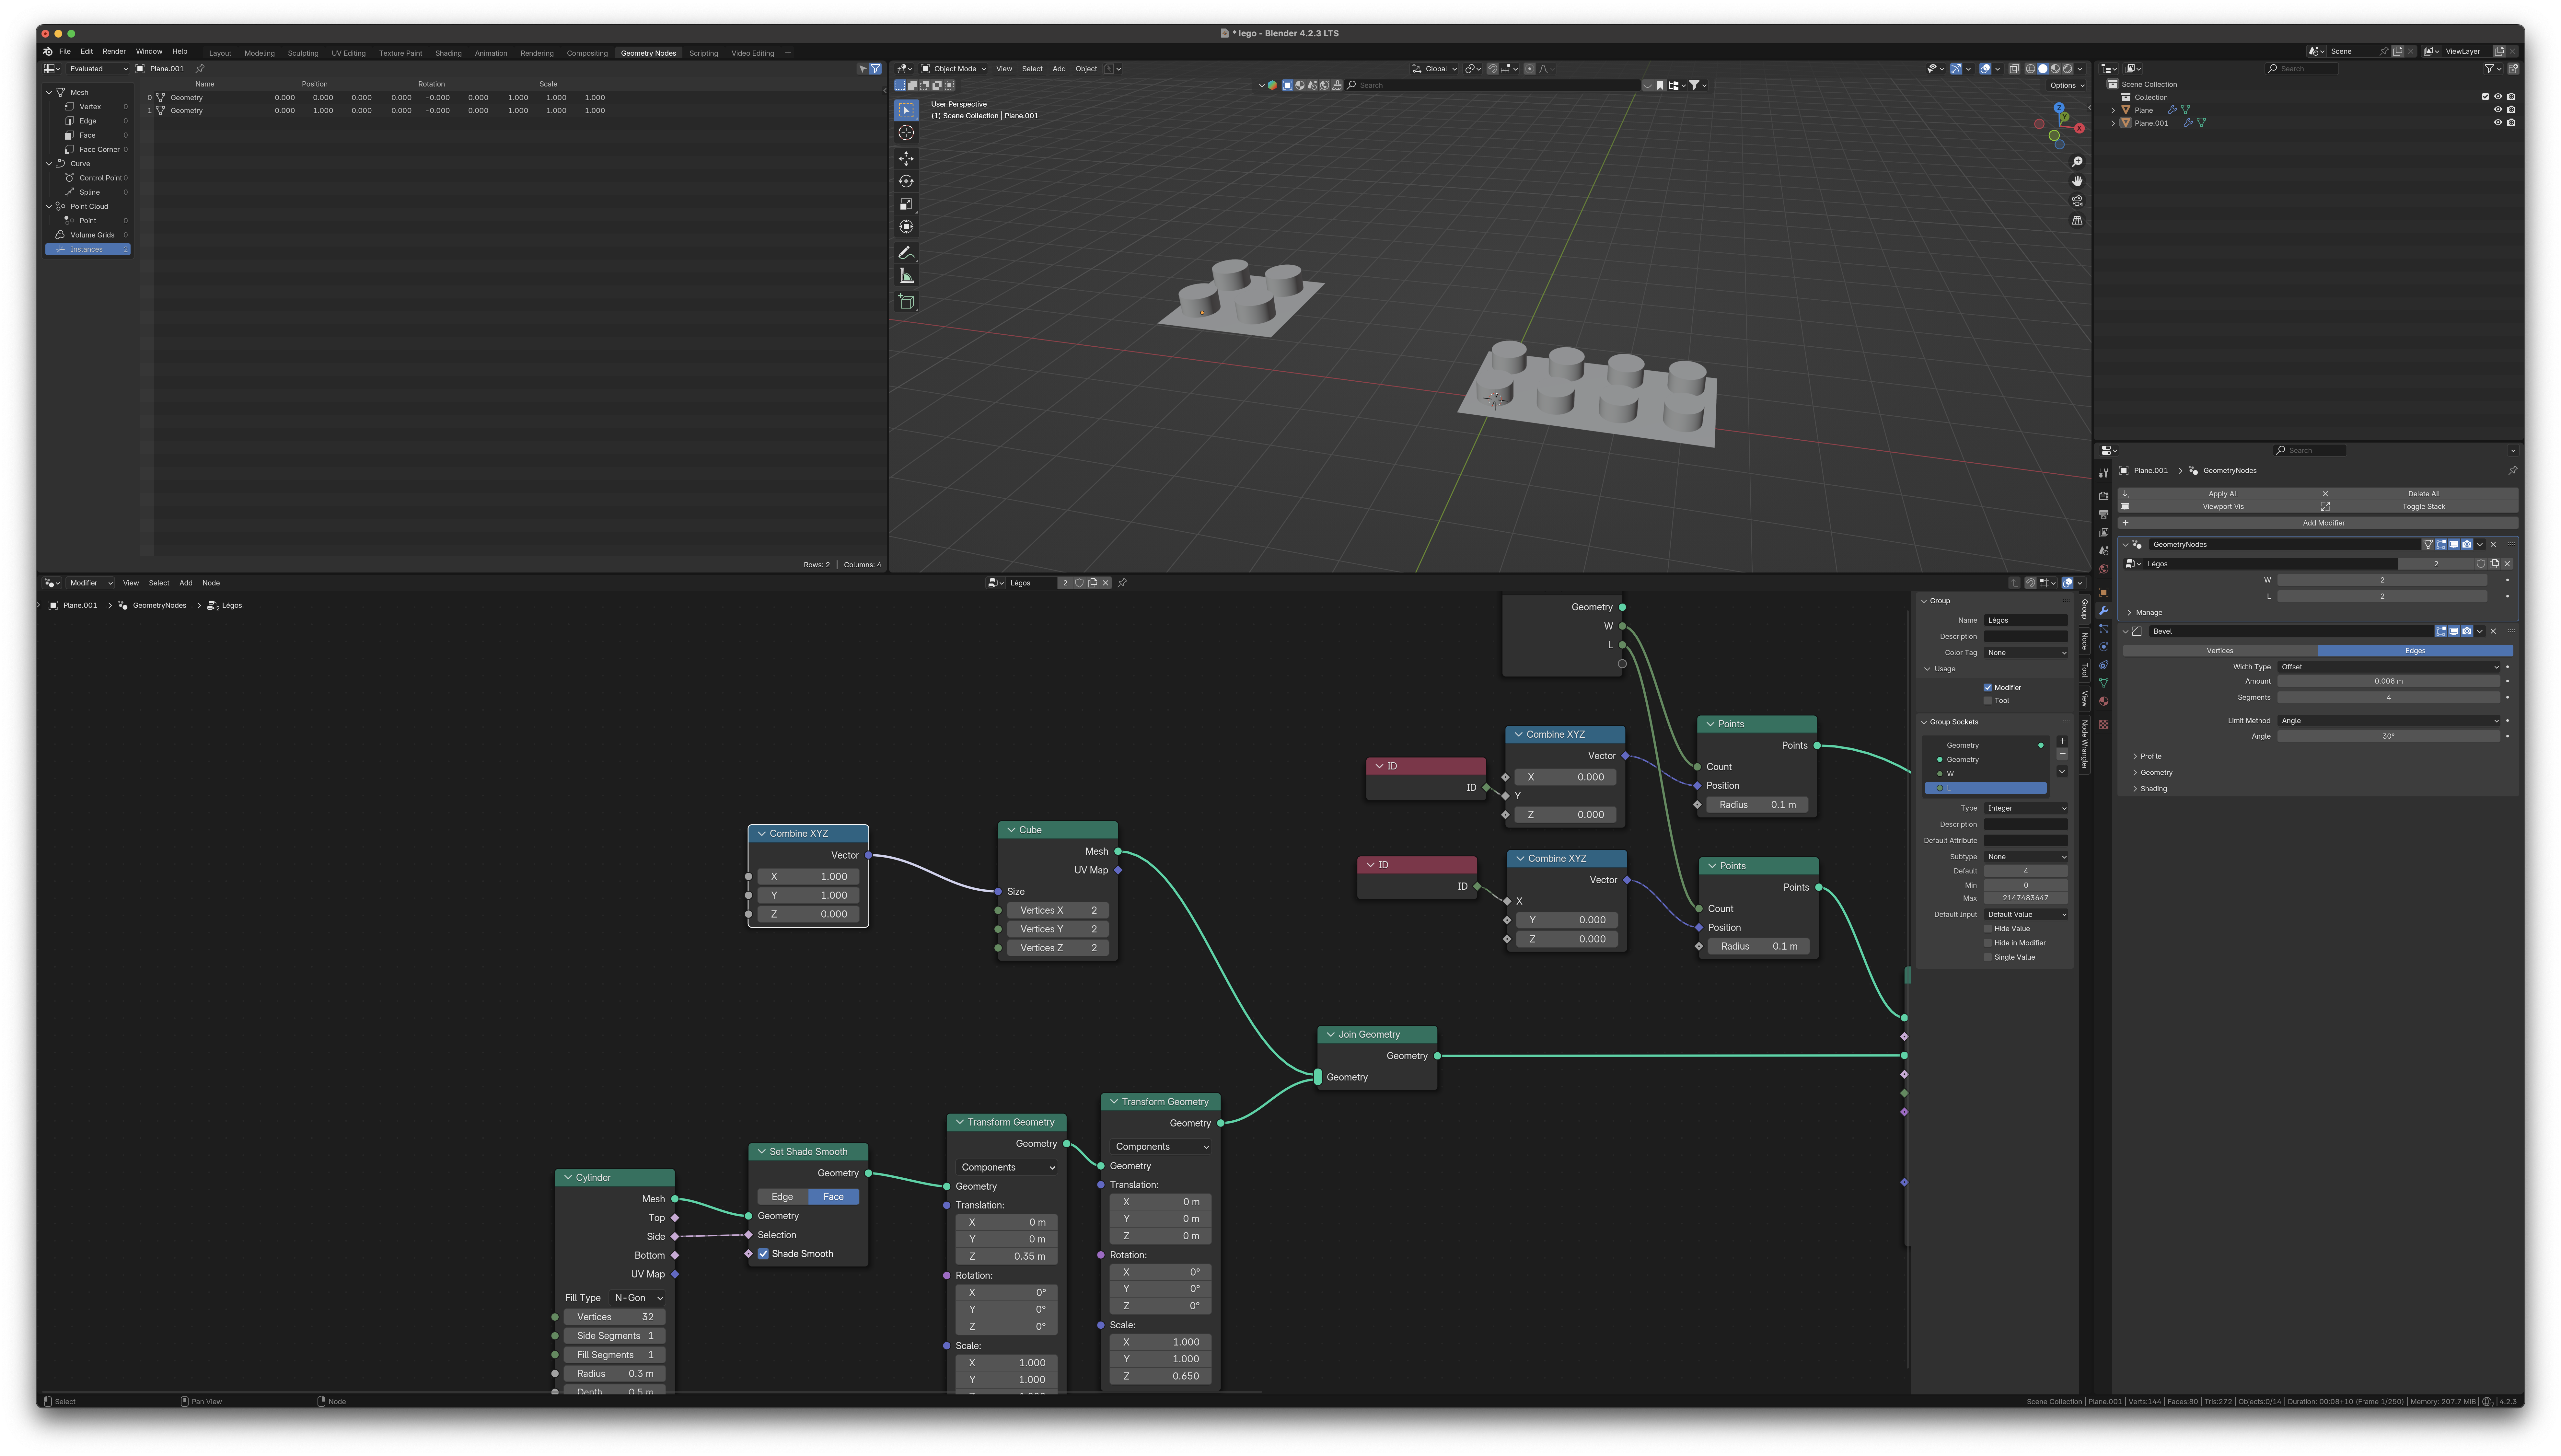Open the Node menu in node editor
This screenshot has height=1456, width=2561.
[211, 583]
